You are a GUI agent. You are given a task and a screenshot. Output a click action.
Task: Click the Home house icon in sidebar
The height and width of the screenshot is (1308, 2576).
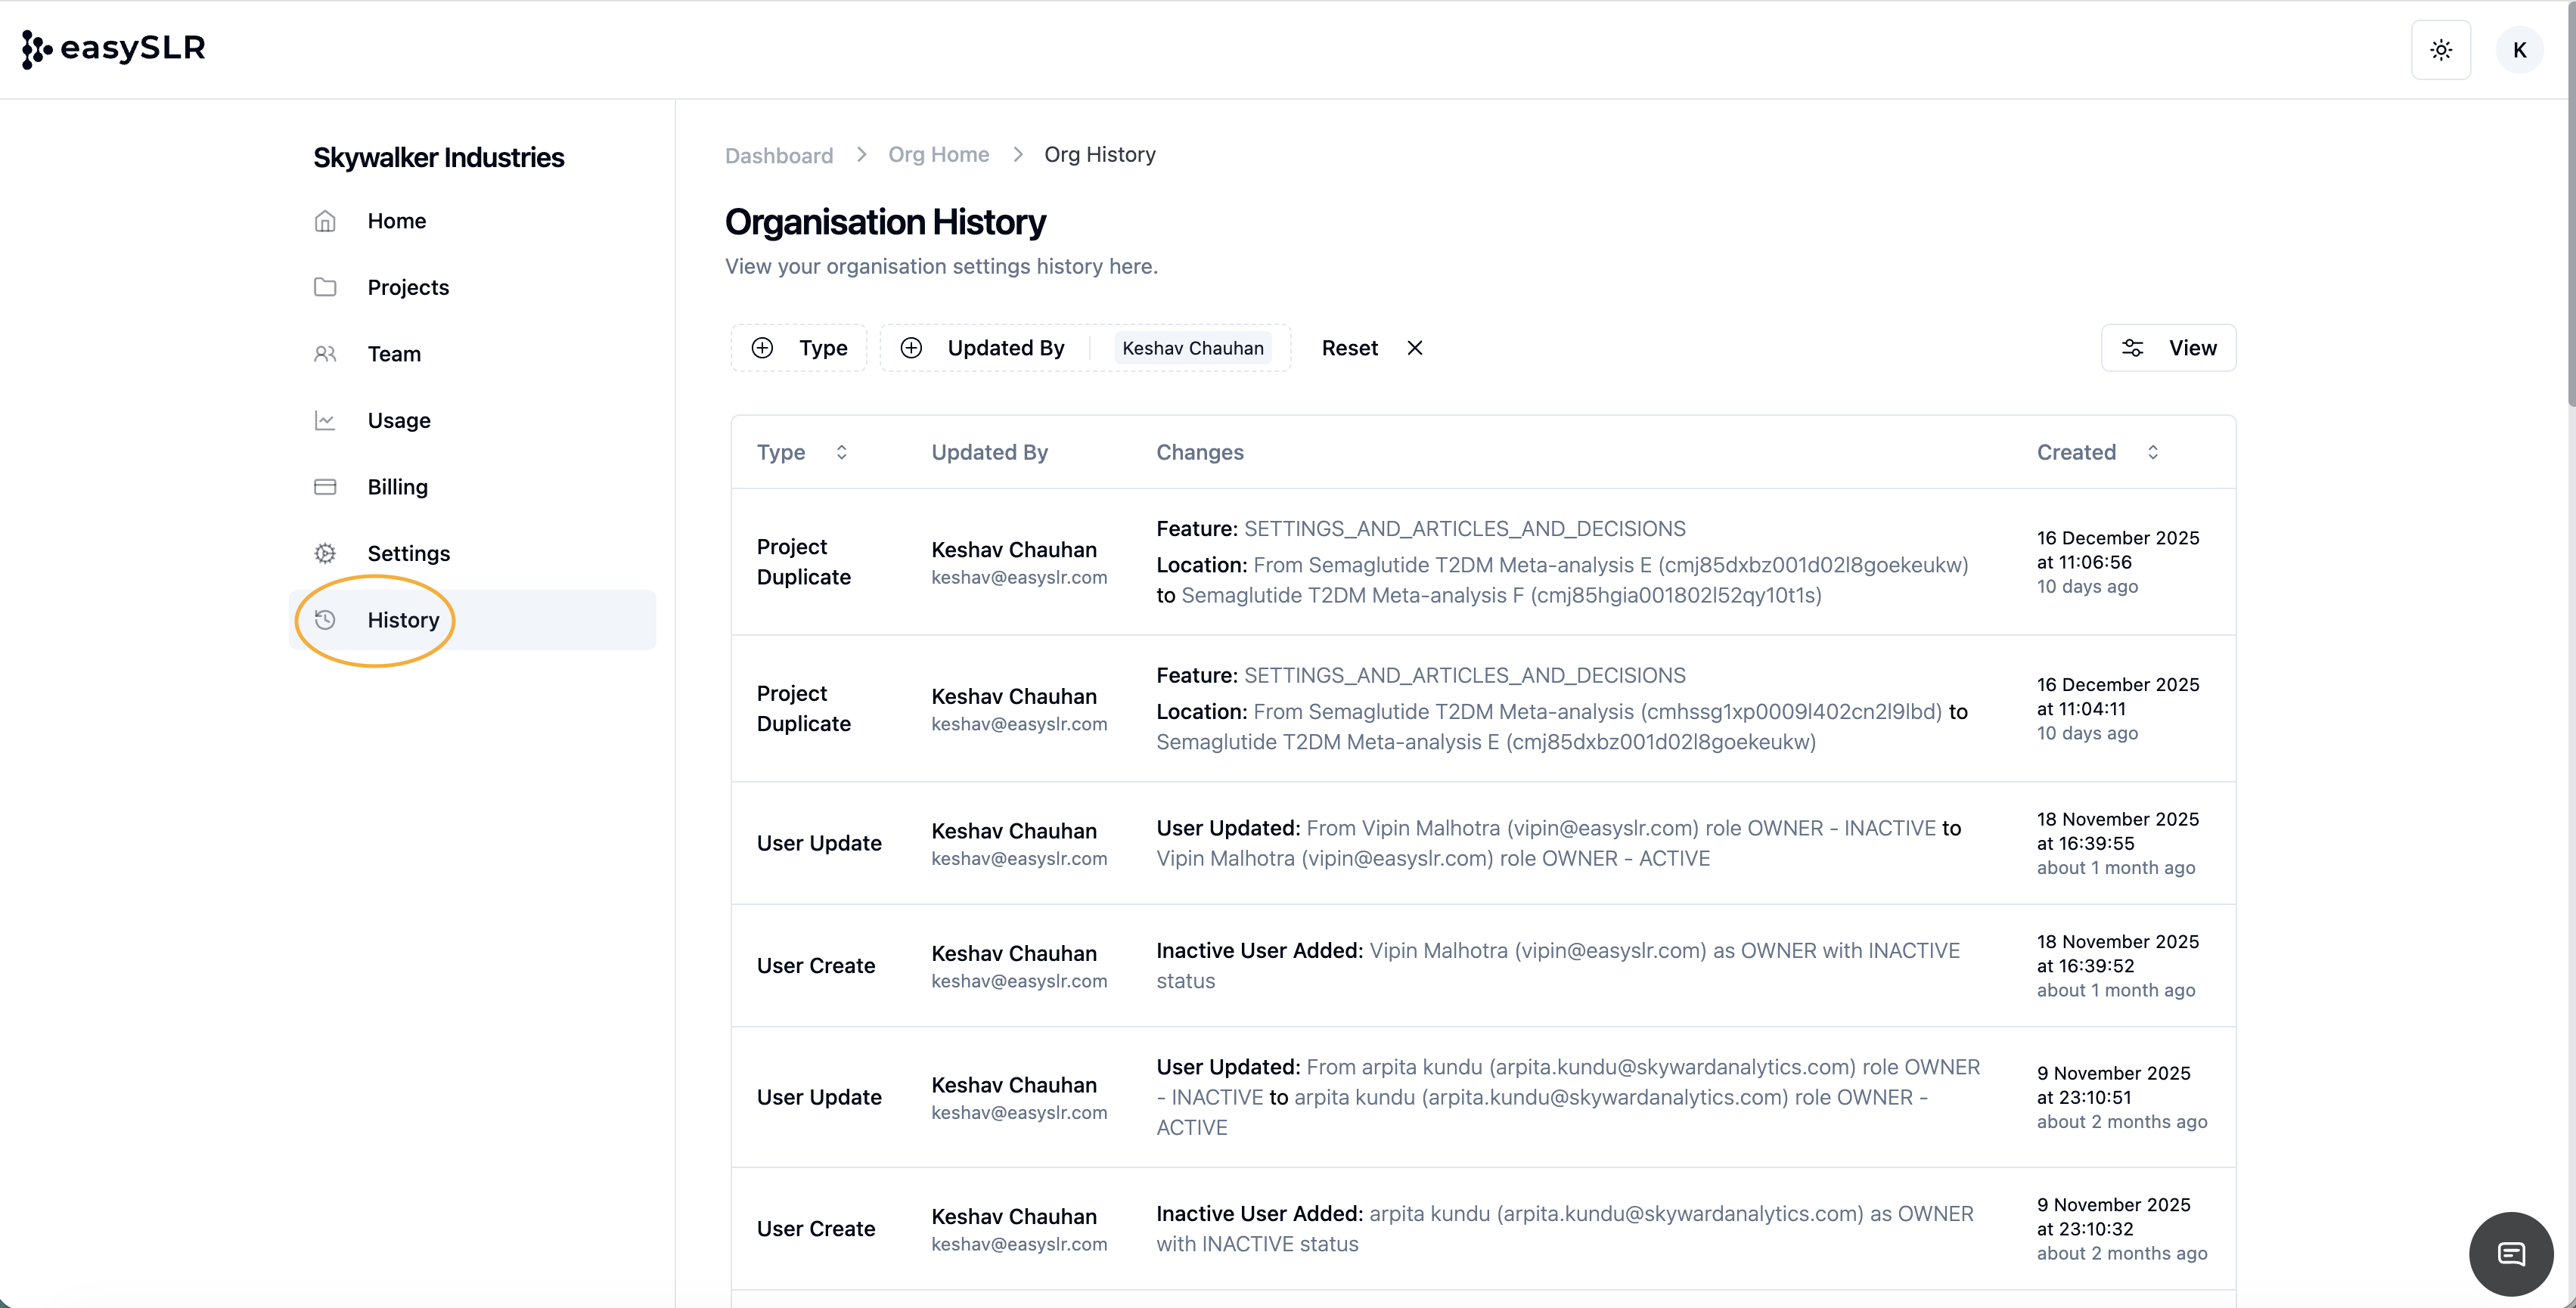pyautogui.click(x=325, y=221)
